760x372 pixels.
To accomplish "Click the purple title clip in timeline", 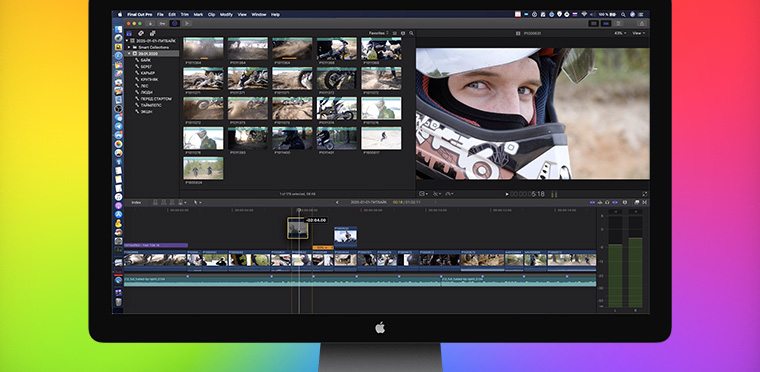I will click(x=156, y=245).
